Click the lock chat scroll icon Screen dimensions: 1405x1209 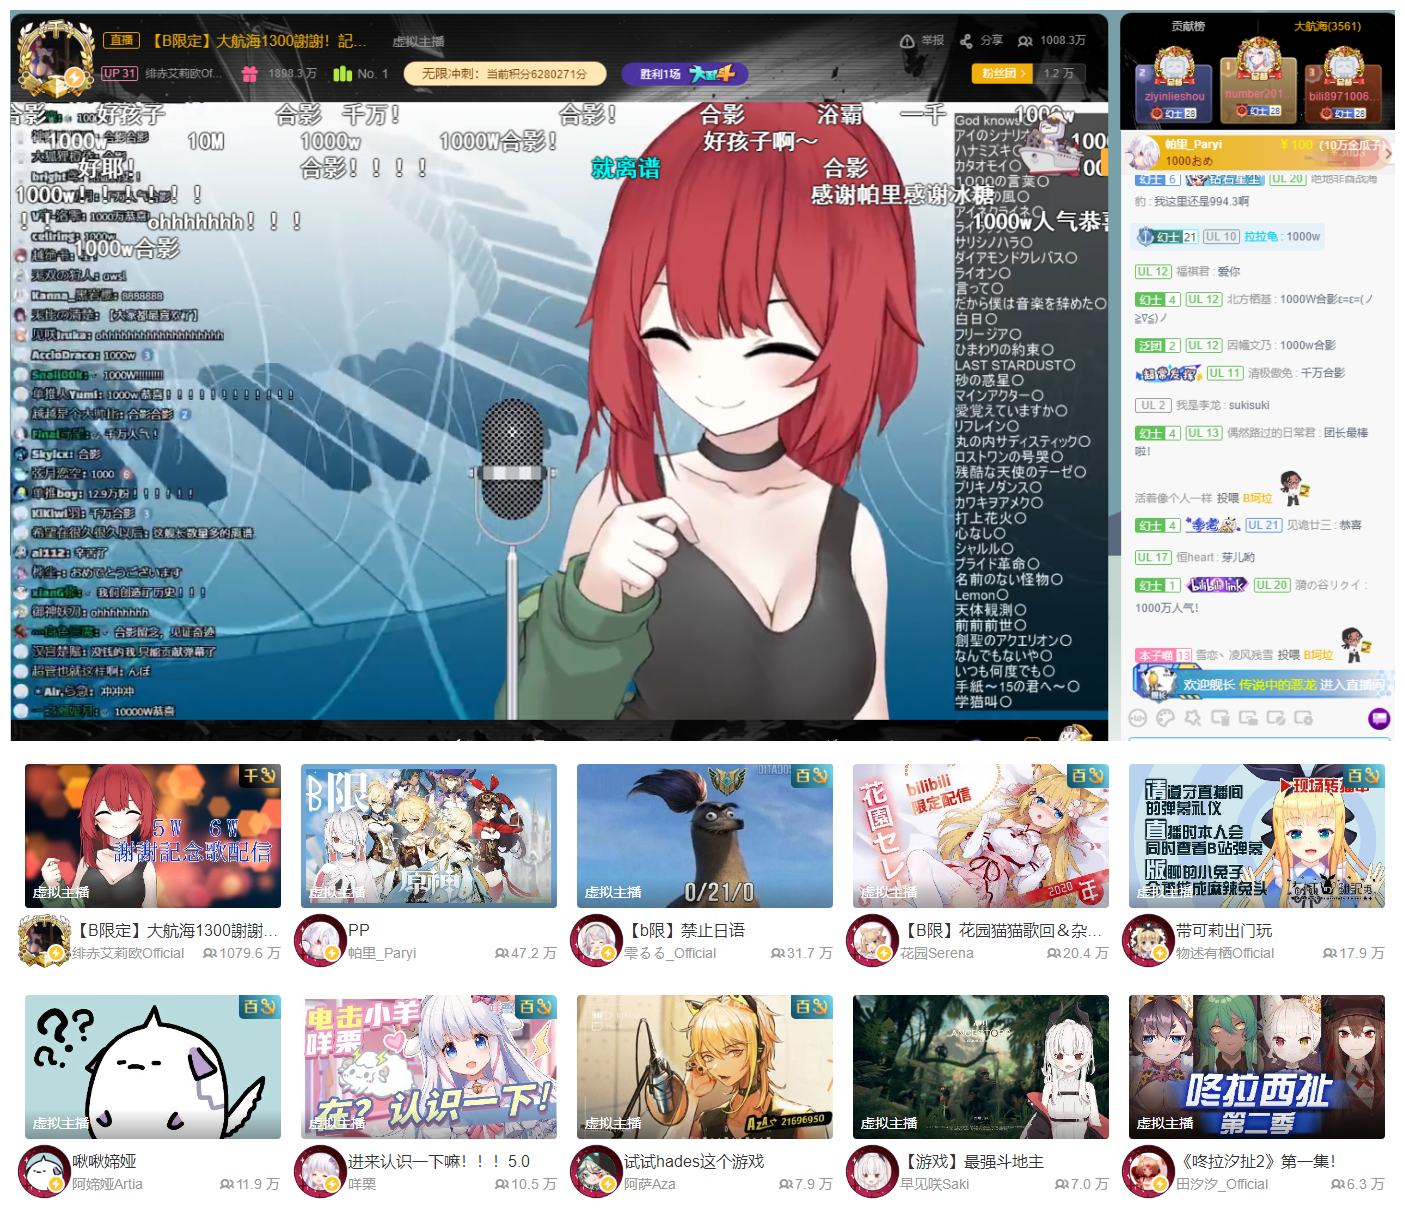(x=1248, y=717)
